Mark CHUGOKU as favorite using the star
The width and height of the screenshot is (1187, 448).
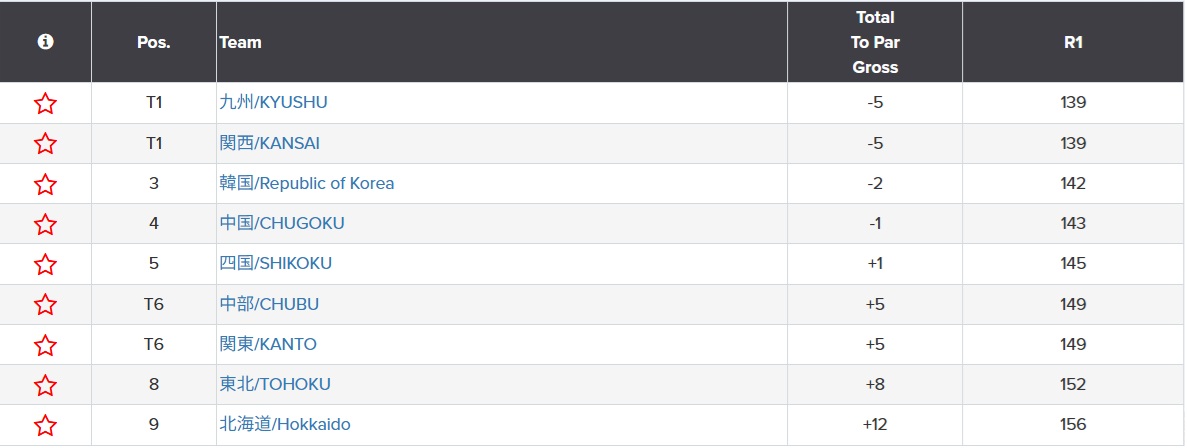[45, 224]
